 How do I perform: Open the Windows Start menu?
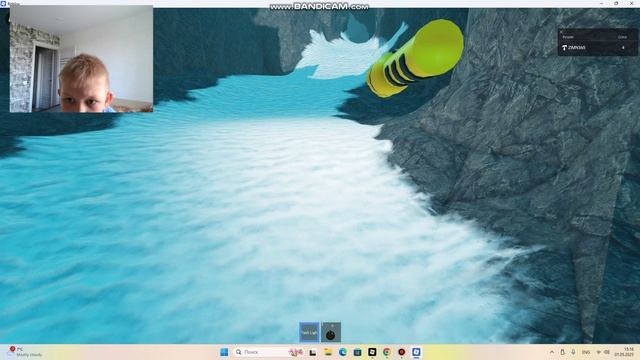tap(224, 352)
